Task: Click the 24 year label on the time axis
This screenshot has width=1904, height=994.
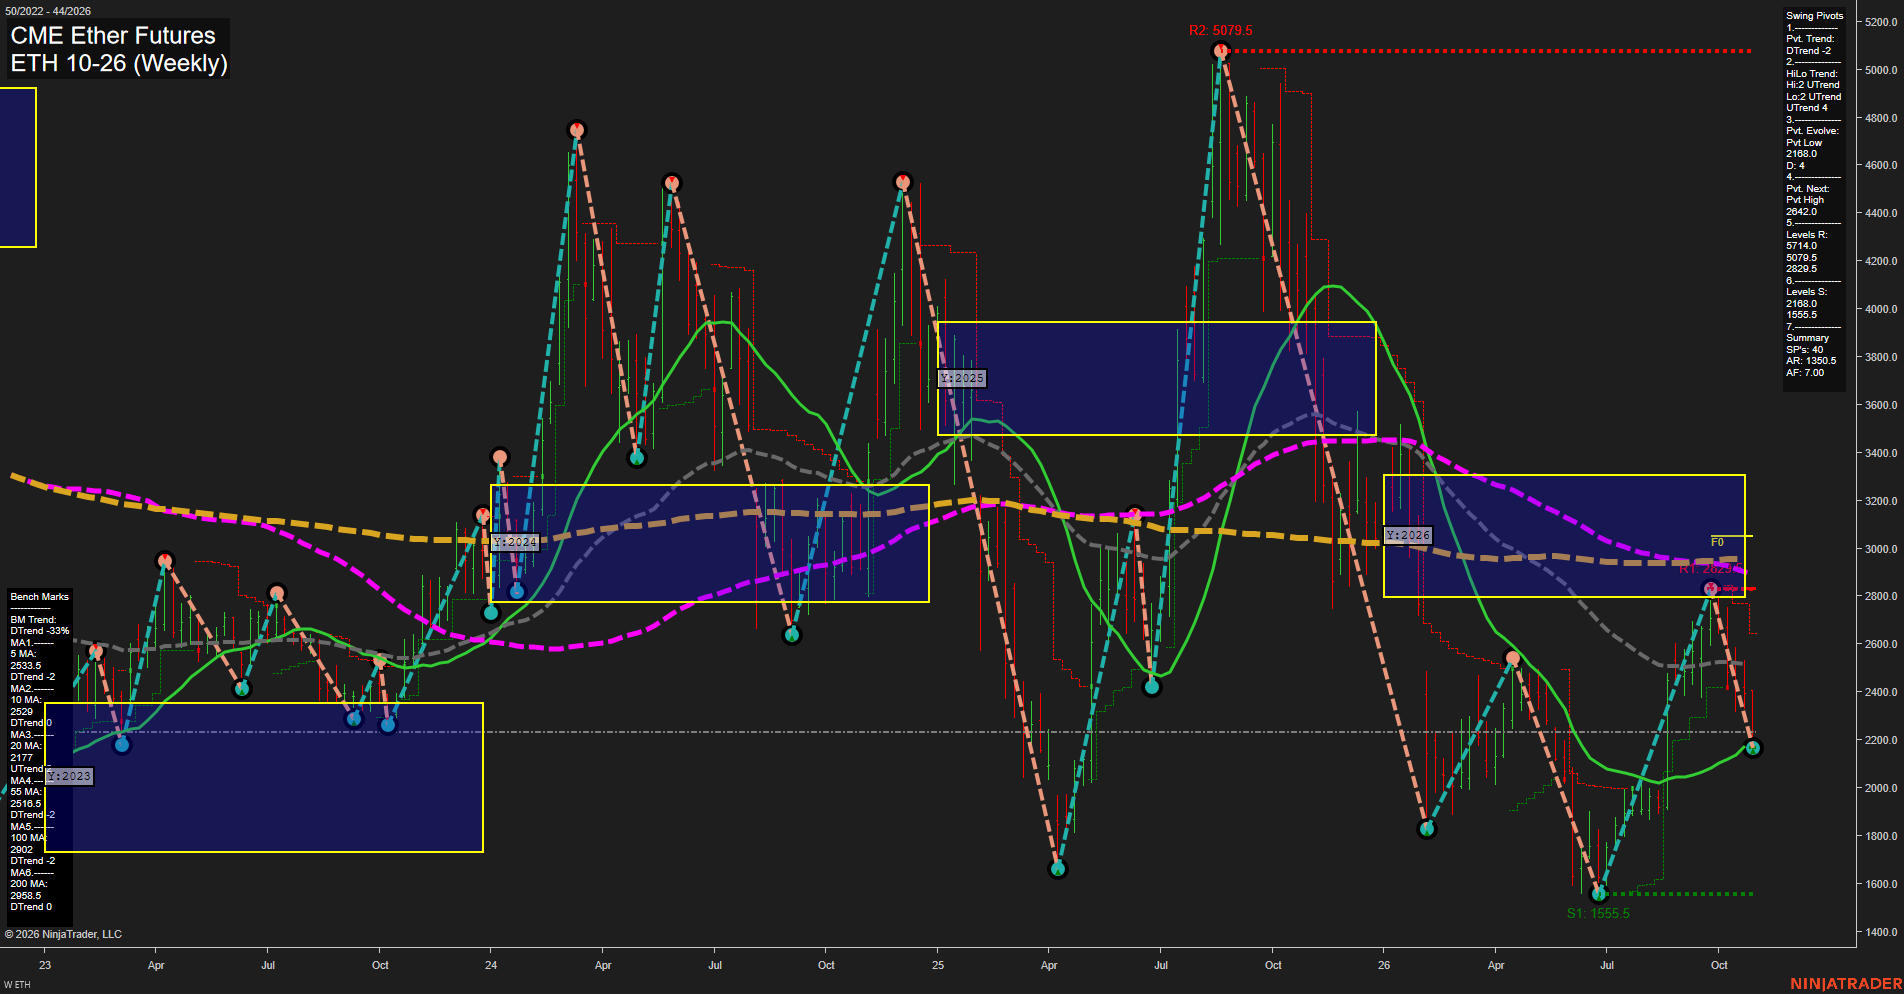Action: tap(491, 965)
